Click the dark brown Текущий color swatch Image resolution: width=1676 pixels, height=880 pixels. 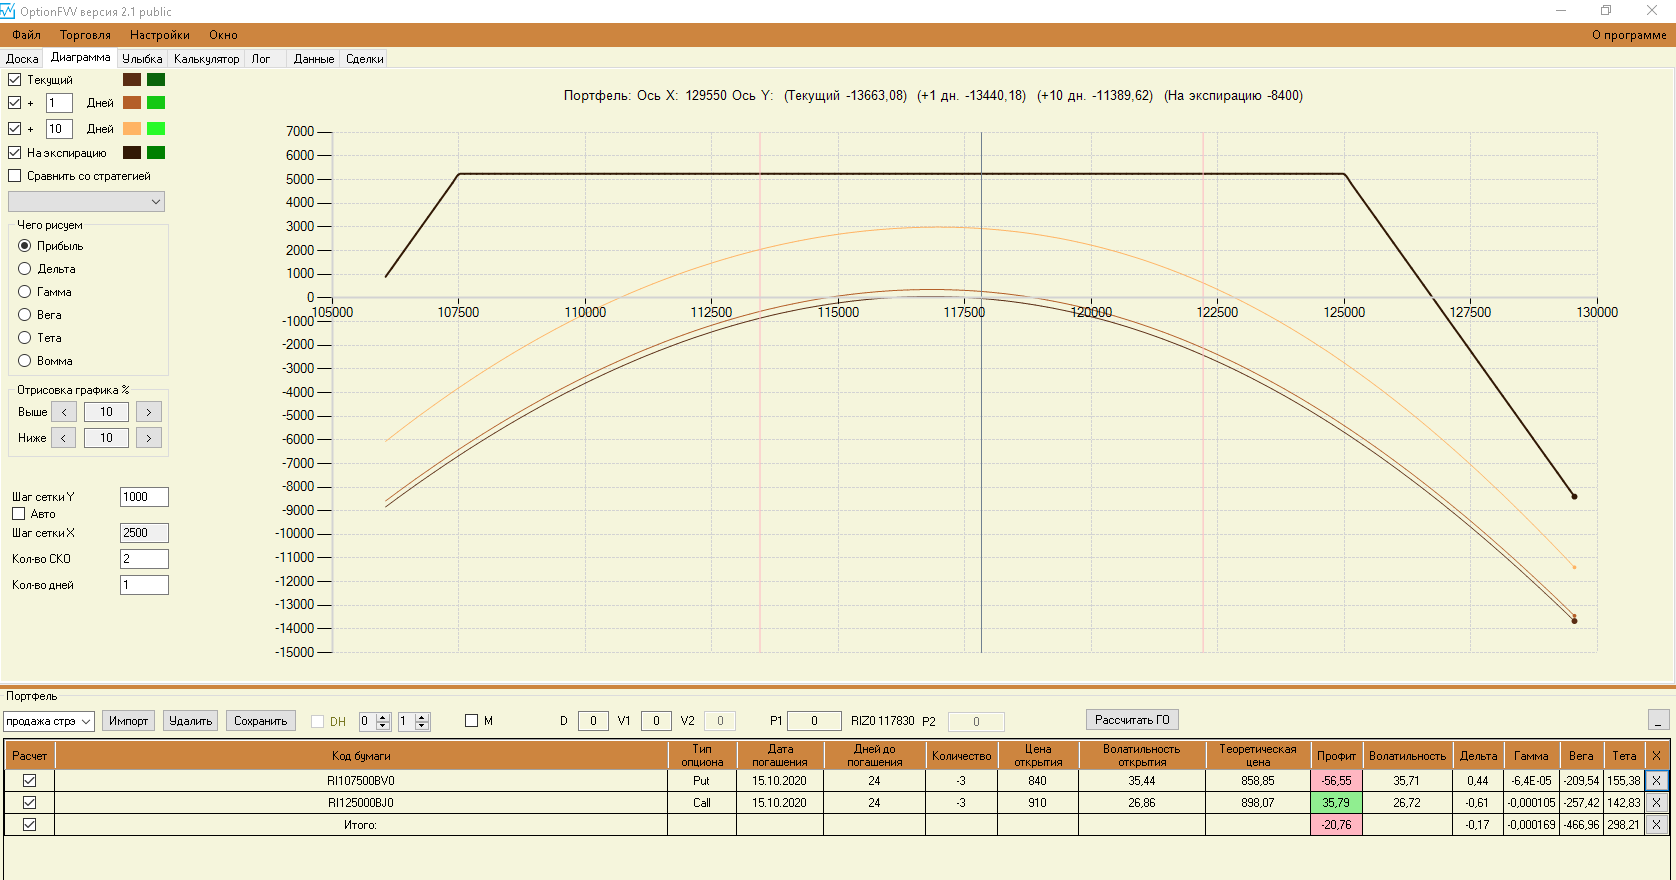pos(132,80)
